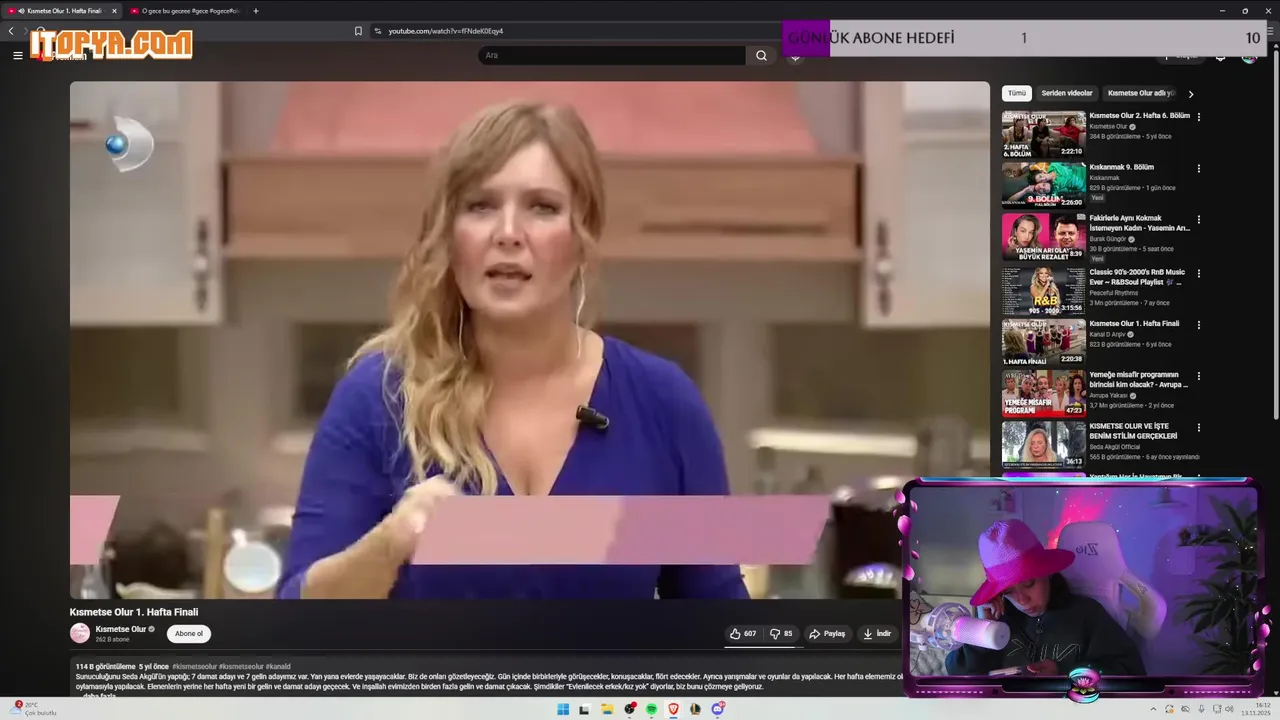Open Classic 90's-2000's RnB Music thumbnail

tap(1044, 291)
